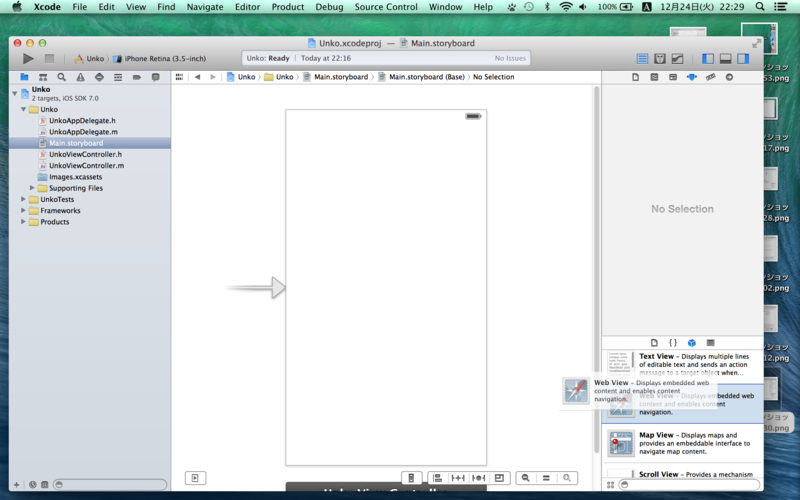
Task: Open the Debug navigator icon
Action: [118, 77]
